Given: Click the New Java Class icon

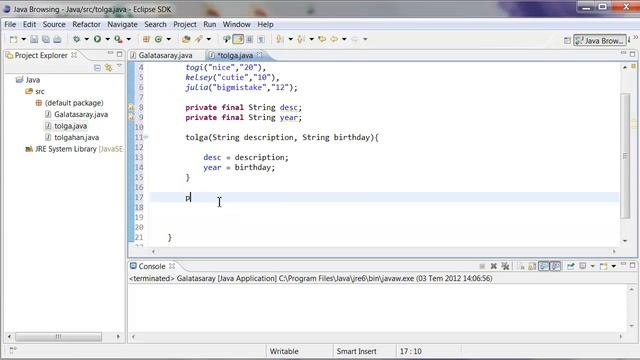Looking at the screenshot, I should tap(158, 39).
